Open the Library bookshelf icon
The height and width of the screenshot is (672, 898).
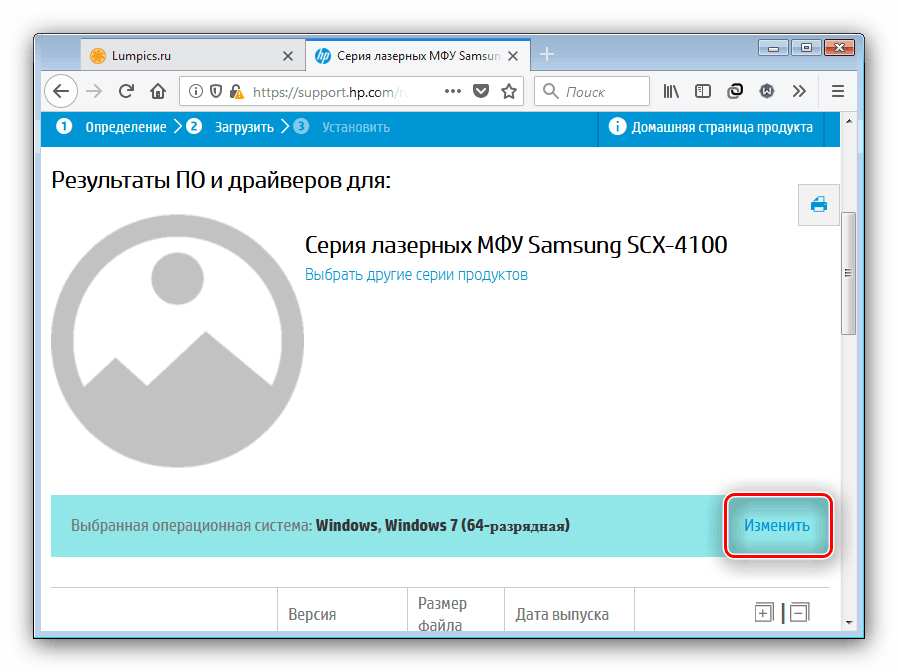(671, 92)
